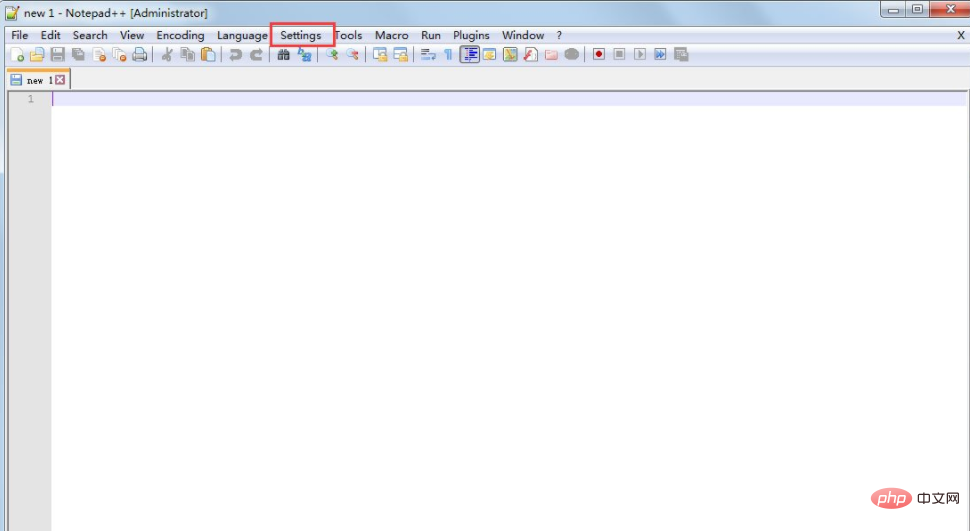Close the 'new 1' tab with red X
Image resolution: width=970 pixels, height=531 pixels.
point(60,80)
